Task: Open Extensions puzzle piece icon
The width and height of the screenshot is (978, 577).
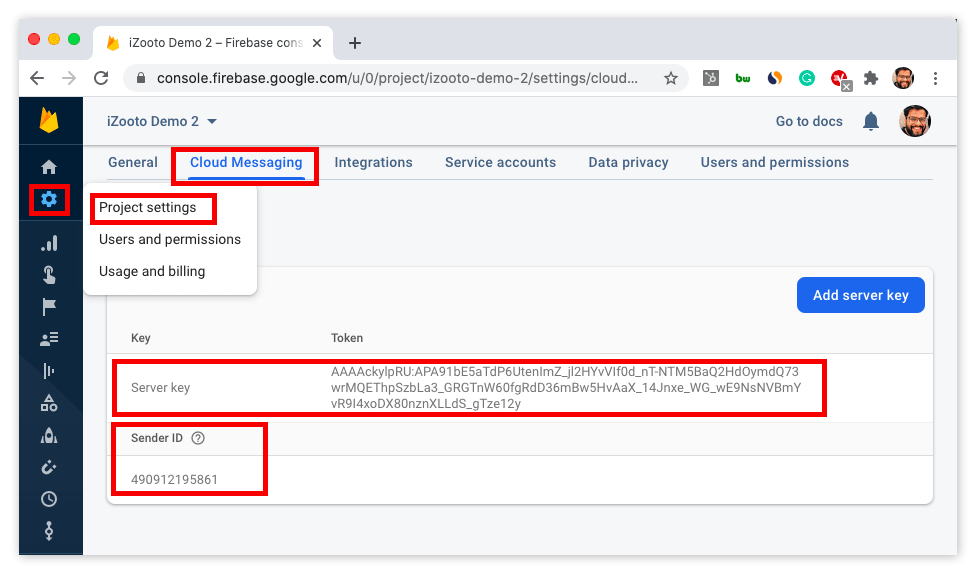Action: coord(871,78)
